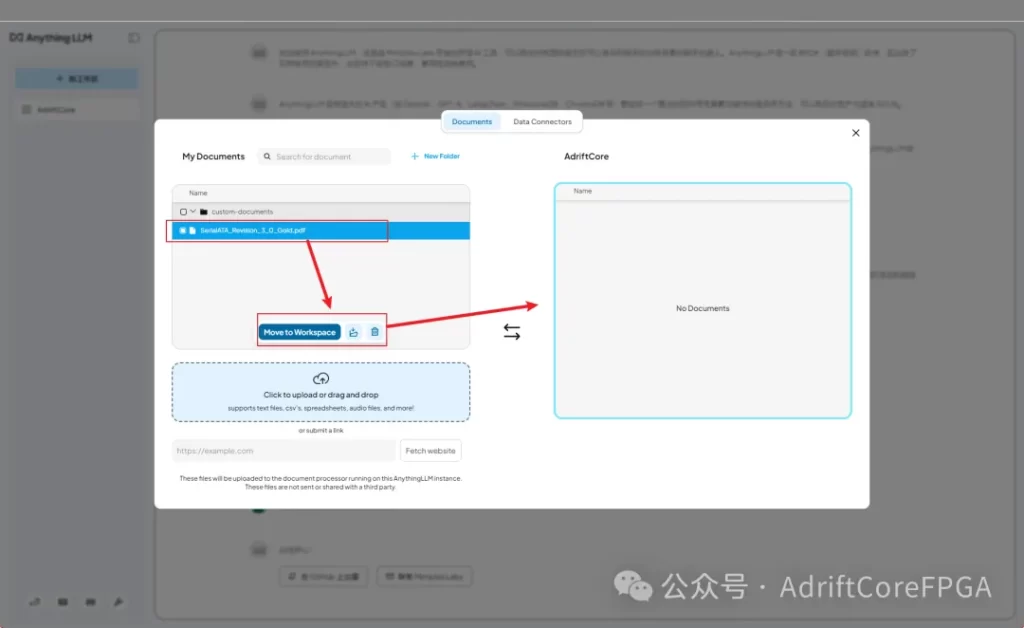
Task: Click the Name column header in My Documents
Action: pyautogui.click(x=198, y=193)
